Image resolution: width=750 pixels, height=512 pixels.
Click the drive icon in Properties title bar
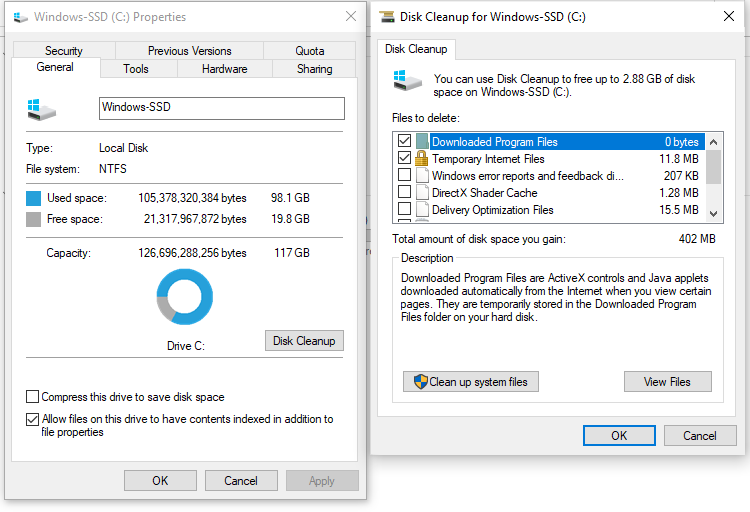click(x=21, y=17)
